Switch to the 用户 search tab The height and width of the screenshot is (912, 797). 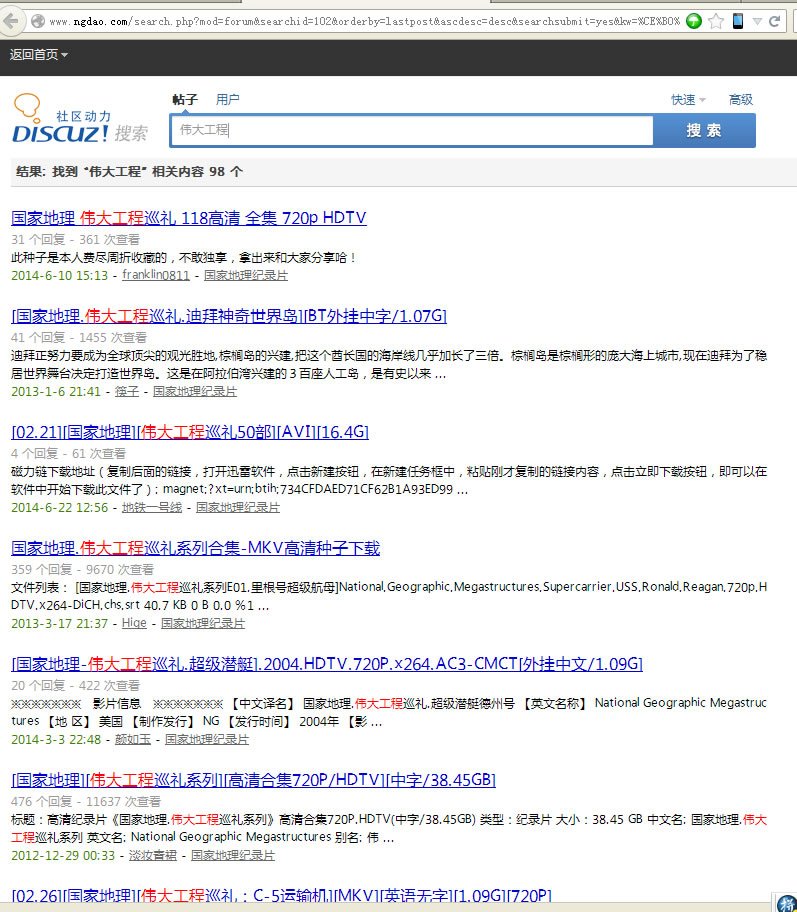tap(227, 99)
